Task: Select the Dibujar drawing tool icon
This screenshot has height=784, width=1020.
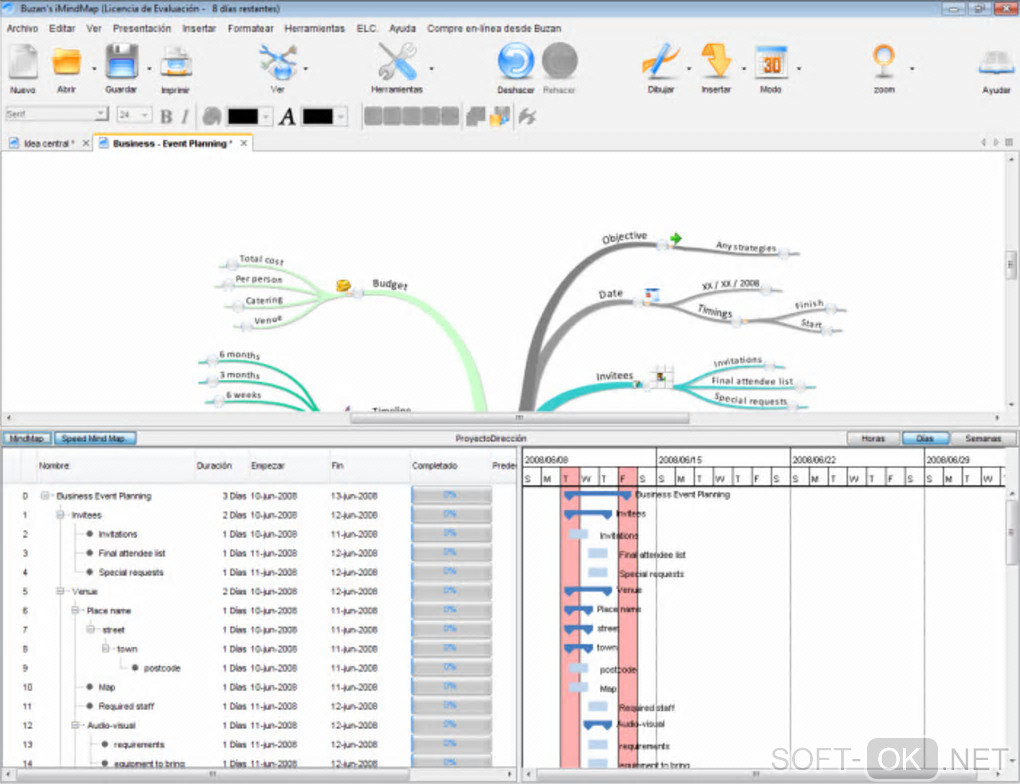Action: [x=660, y=61]
